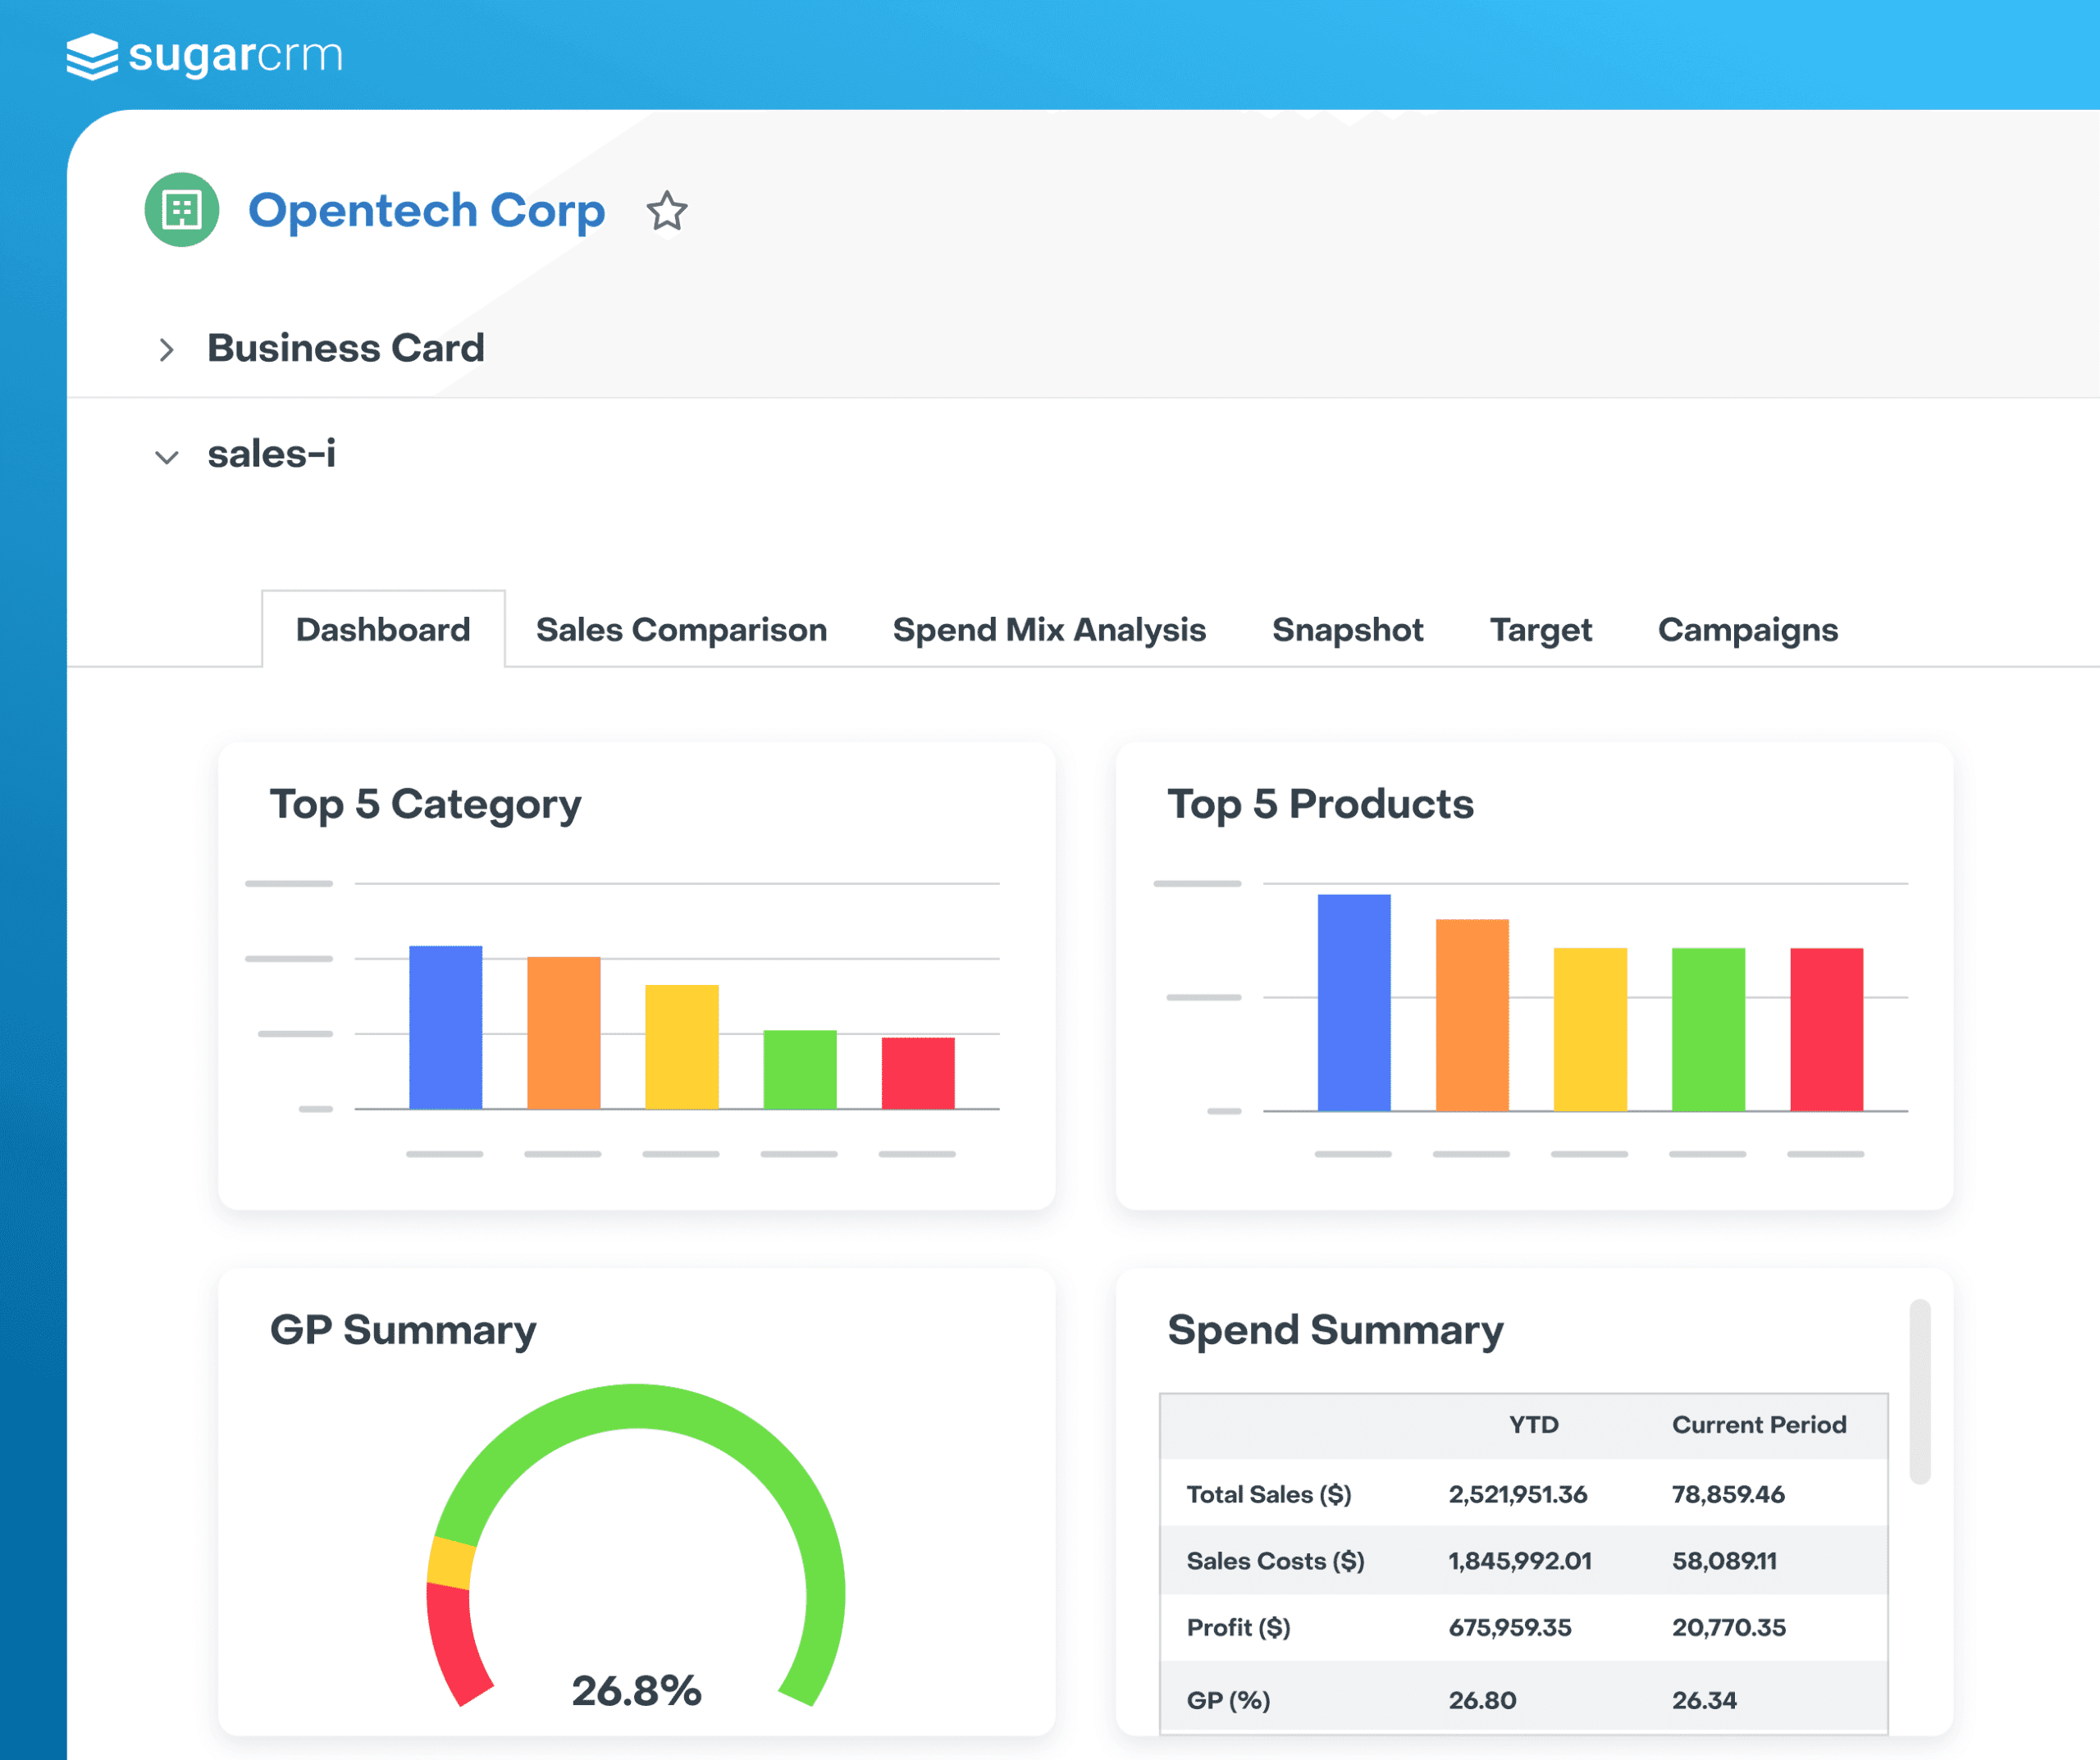Select the Dashboard tab
This screenshot has width=2100, height=1760.
point(383,630)
